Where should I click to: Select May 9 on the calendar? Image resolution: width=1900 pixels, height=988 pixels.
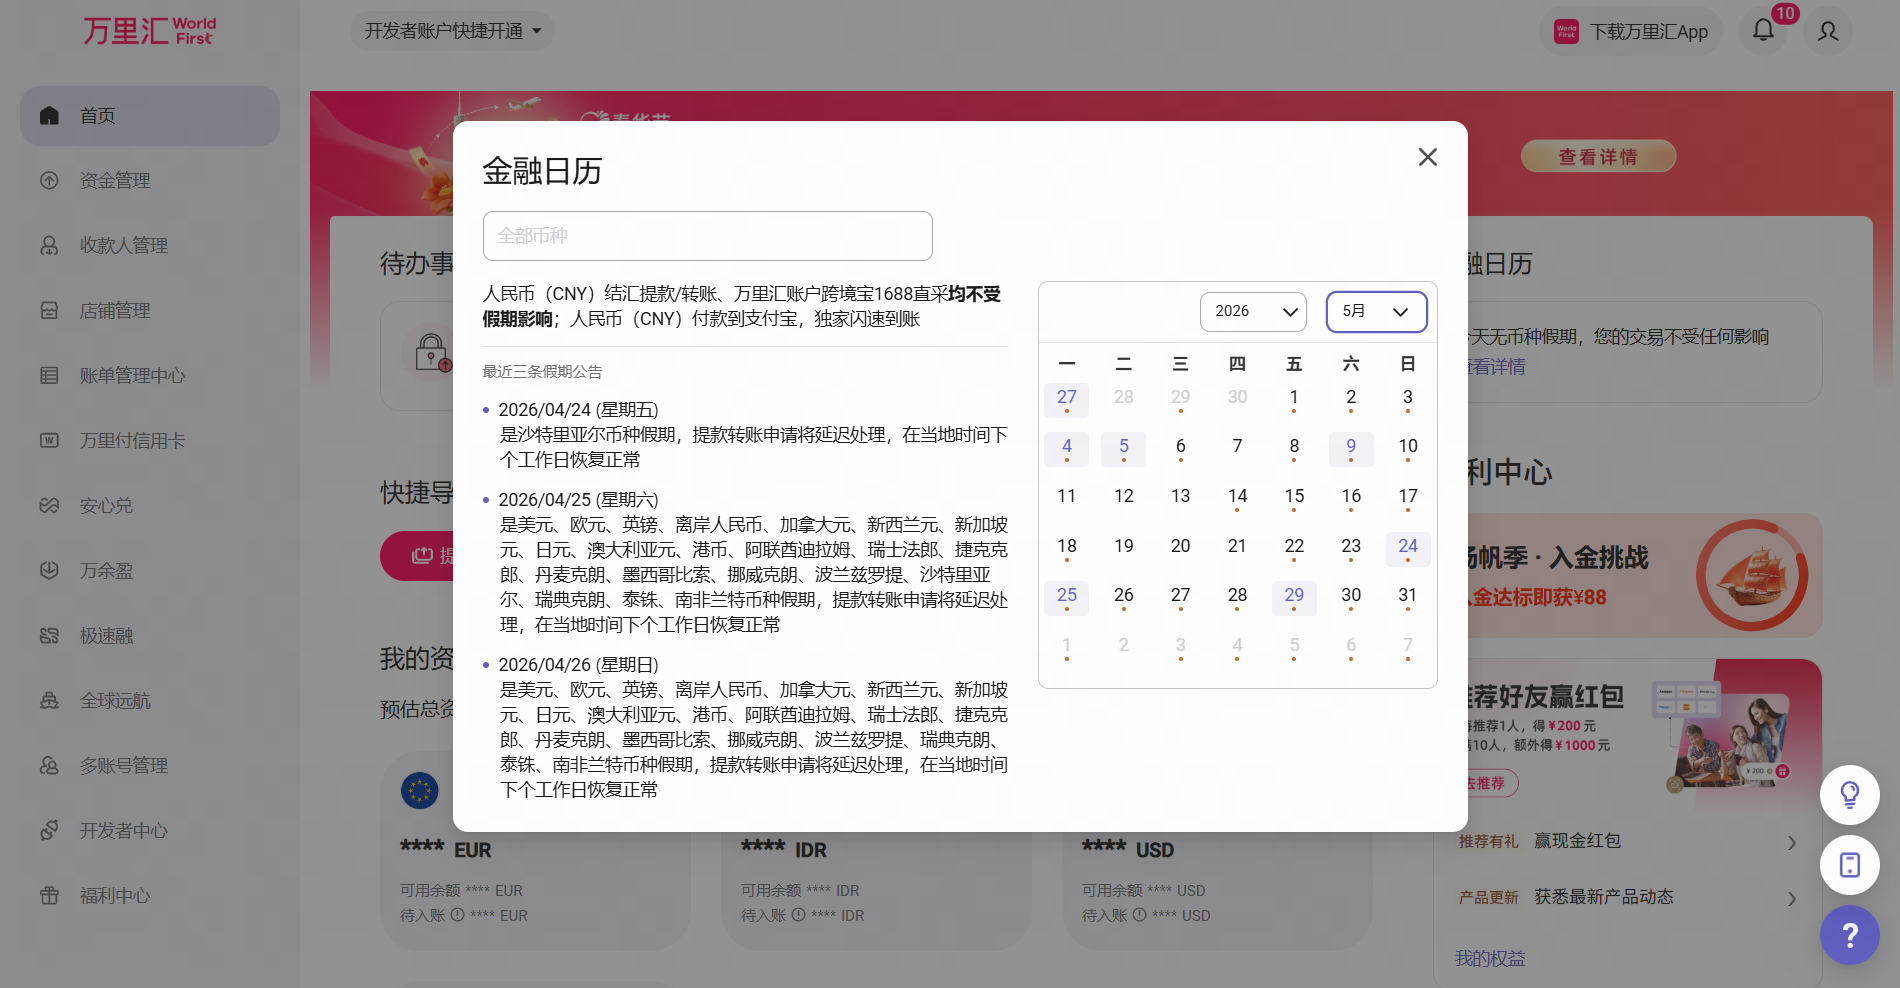[1350, 447]
